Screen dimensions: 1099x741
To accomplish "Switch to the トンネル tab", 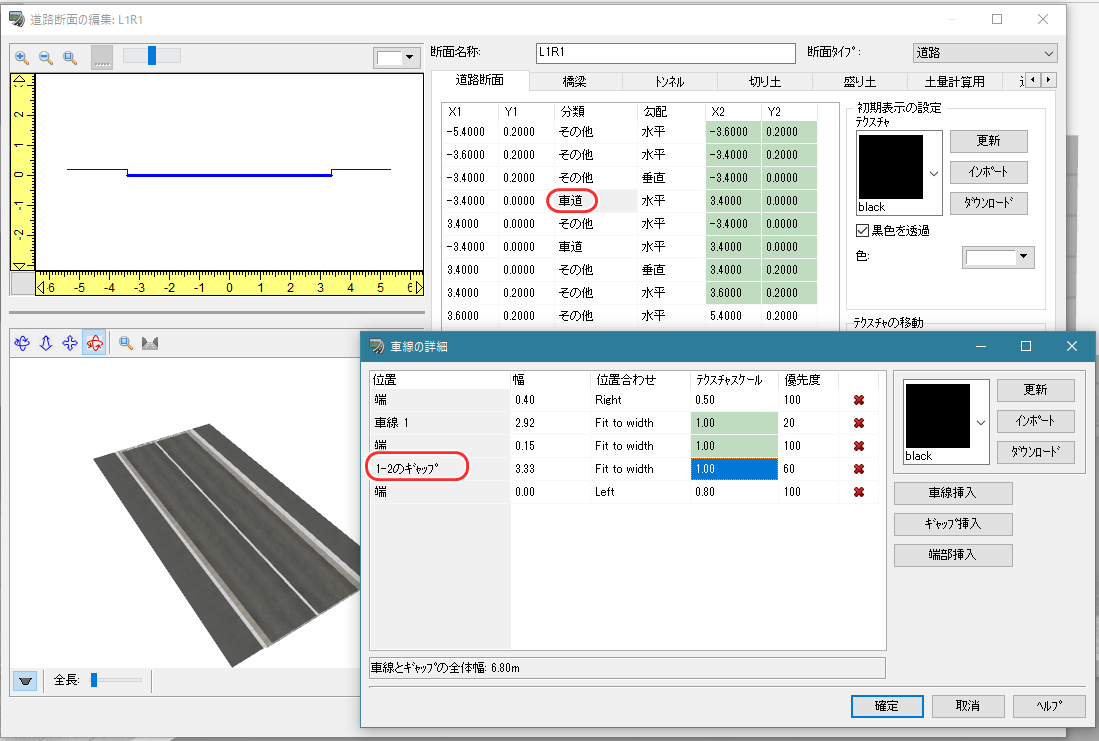I will coord(669,82).
